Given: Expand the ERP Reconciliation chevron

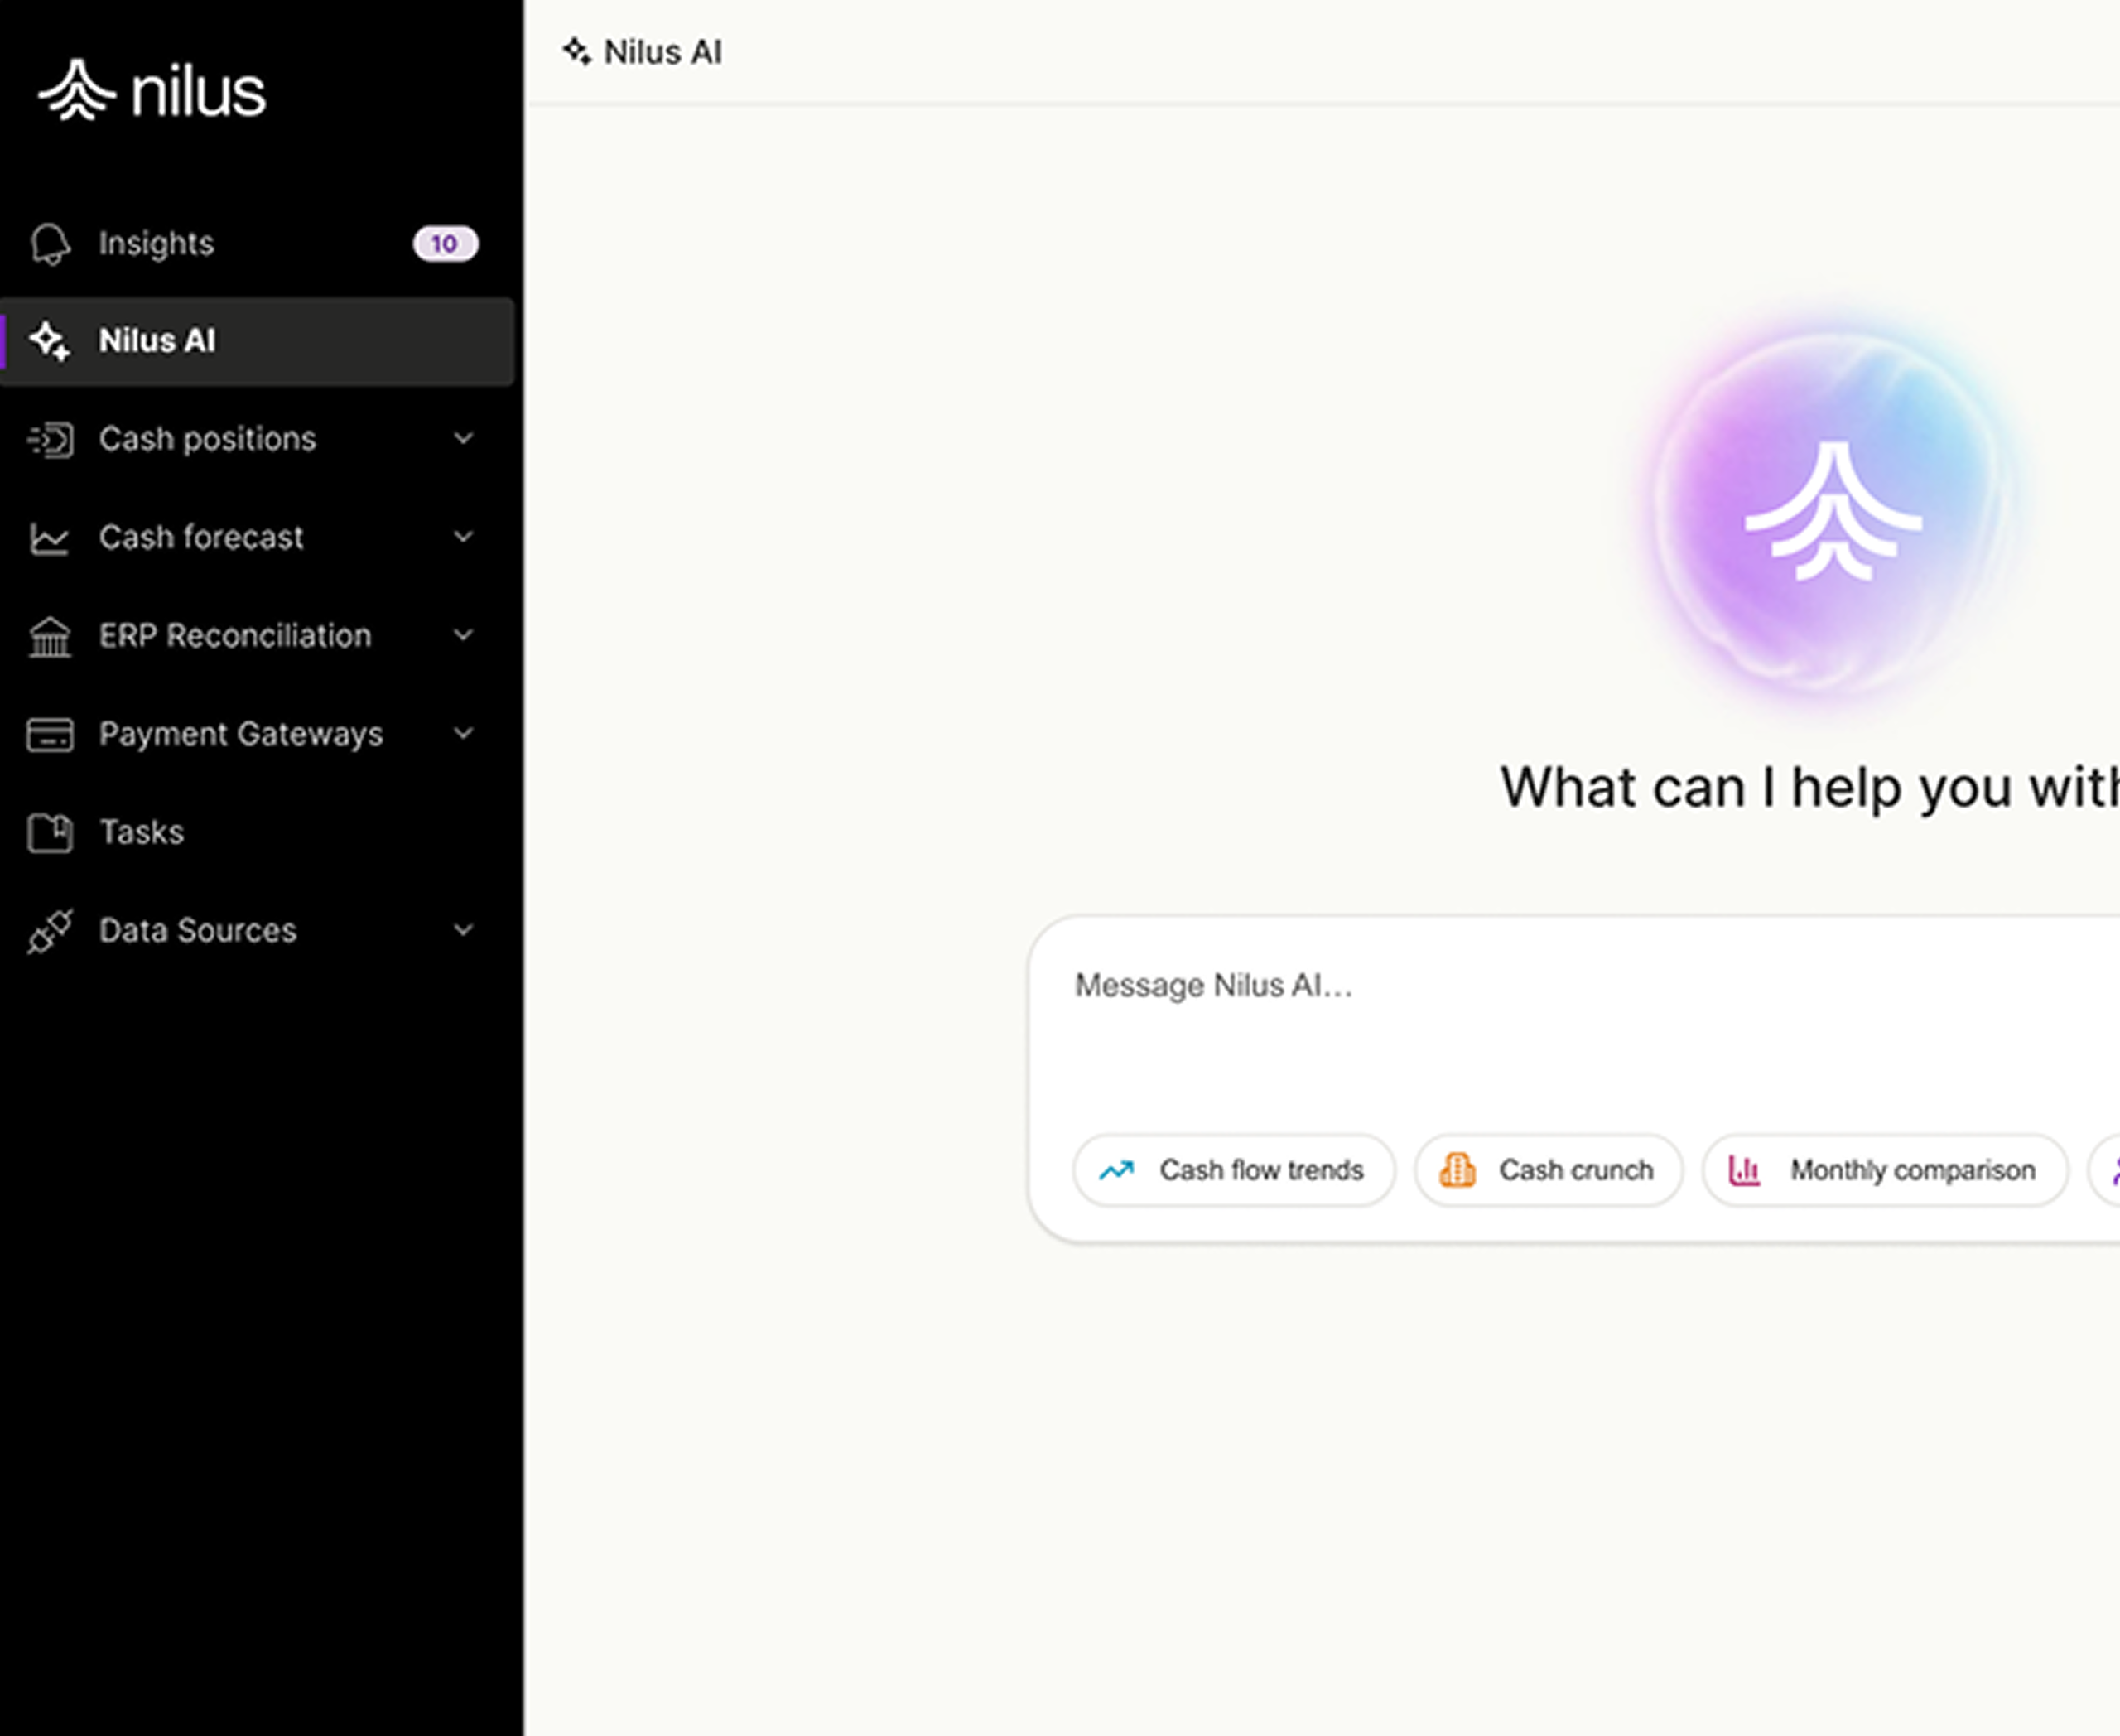Looking at the screenshot, I should click(x=463, y=635).
